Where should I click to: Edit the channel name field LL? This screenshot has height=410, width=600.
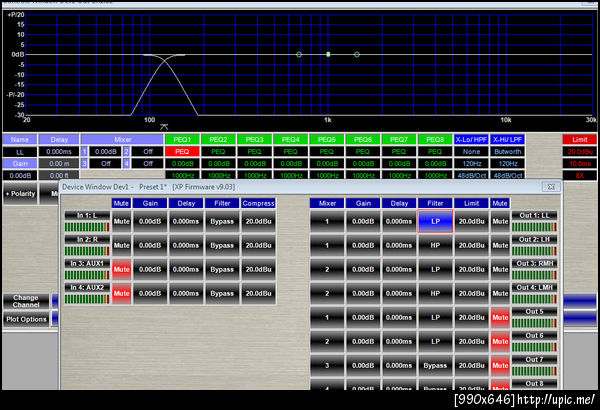tap(20, 152)
